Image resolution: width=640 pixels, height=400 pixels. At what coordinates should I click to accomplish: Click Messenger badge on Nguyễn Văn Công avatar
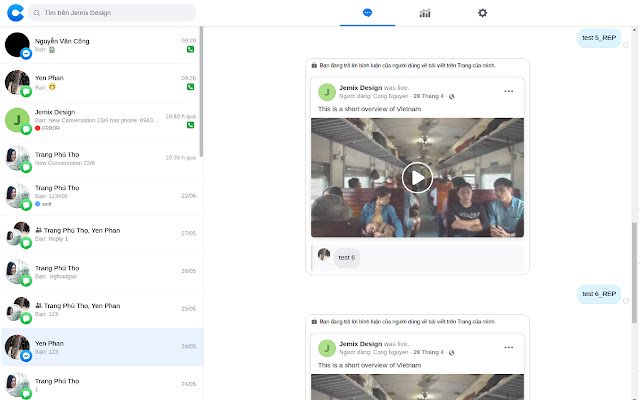(x=26, y=53)
